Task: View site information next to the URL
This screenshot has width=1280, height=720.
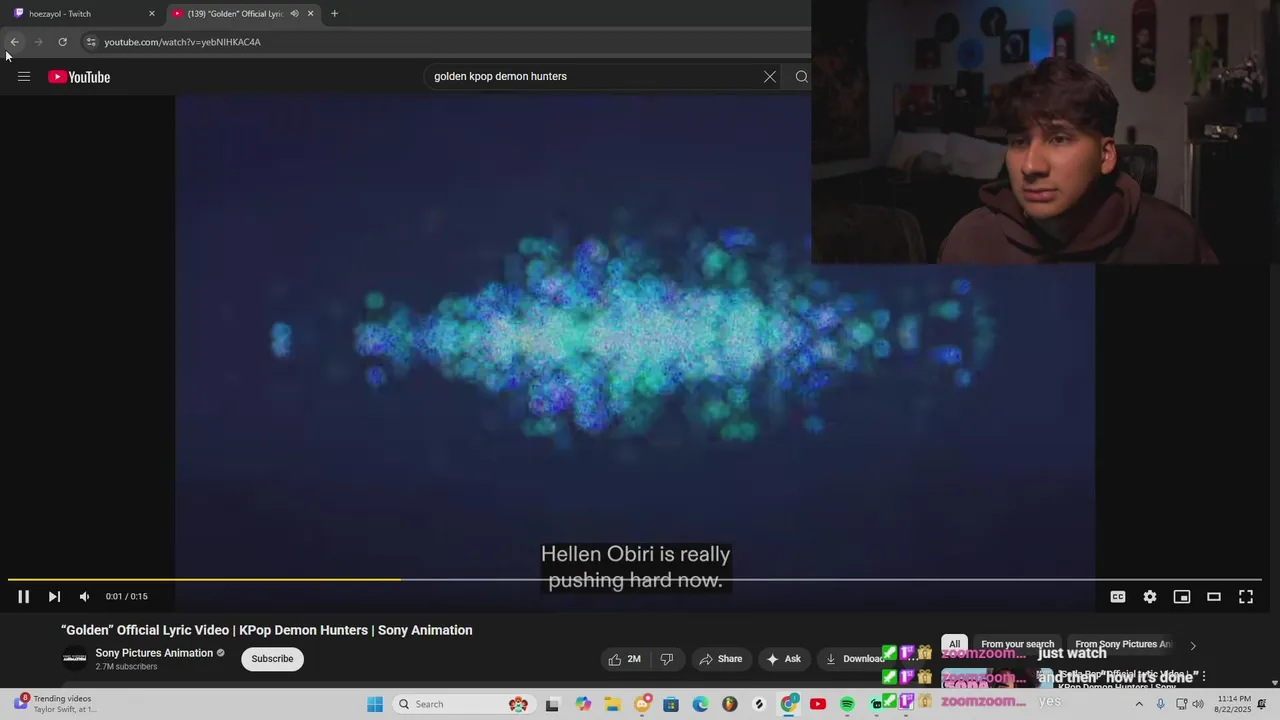Action: 90,42
